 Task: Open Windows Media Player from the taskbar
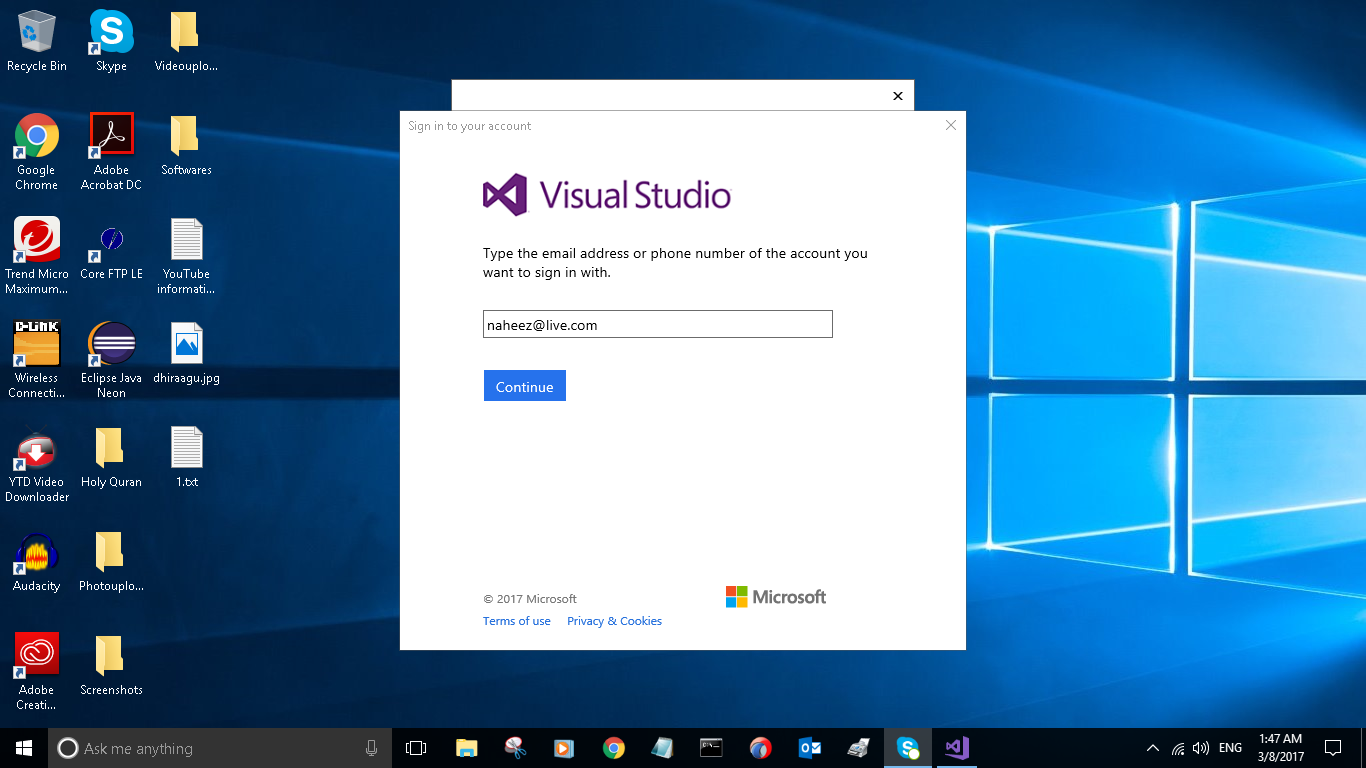[x=563, y=747]
